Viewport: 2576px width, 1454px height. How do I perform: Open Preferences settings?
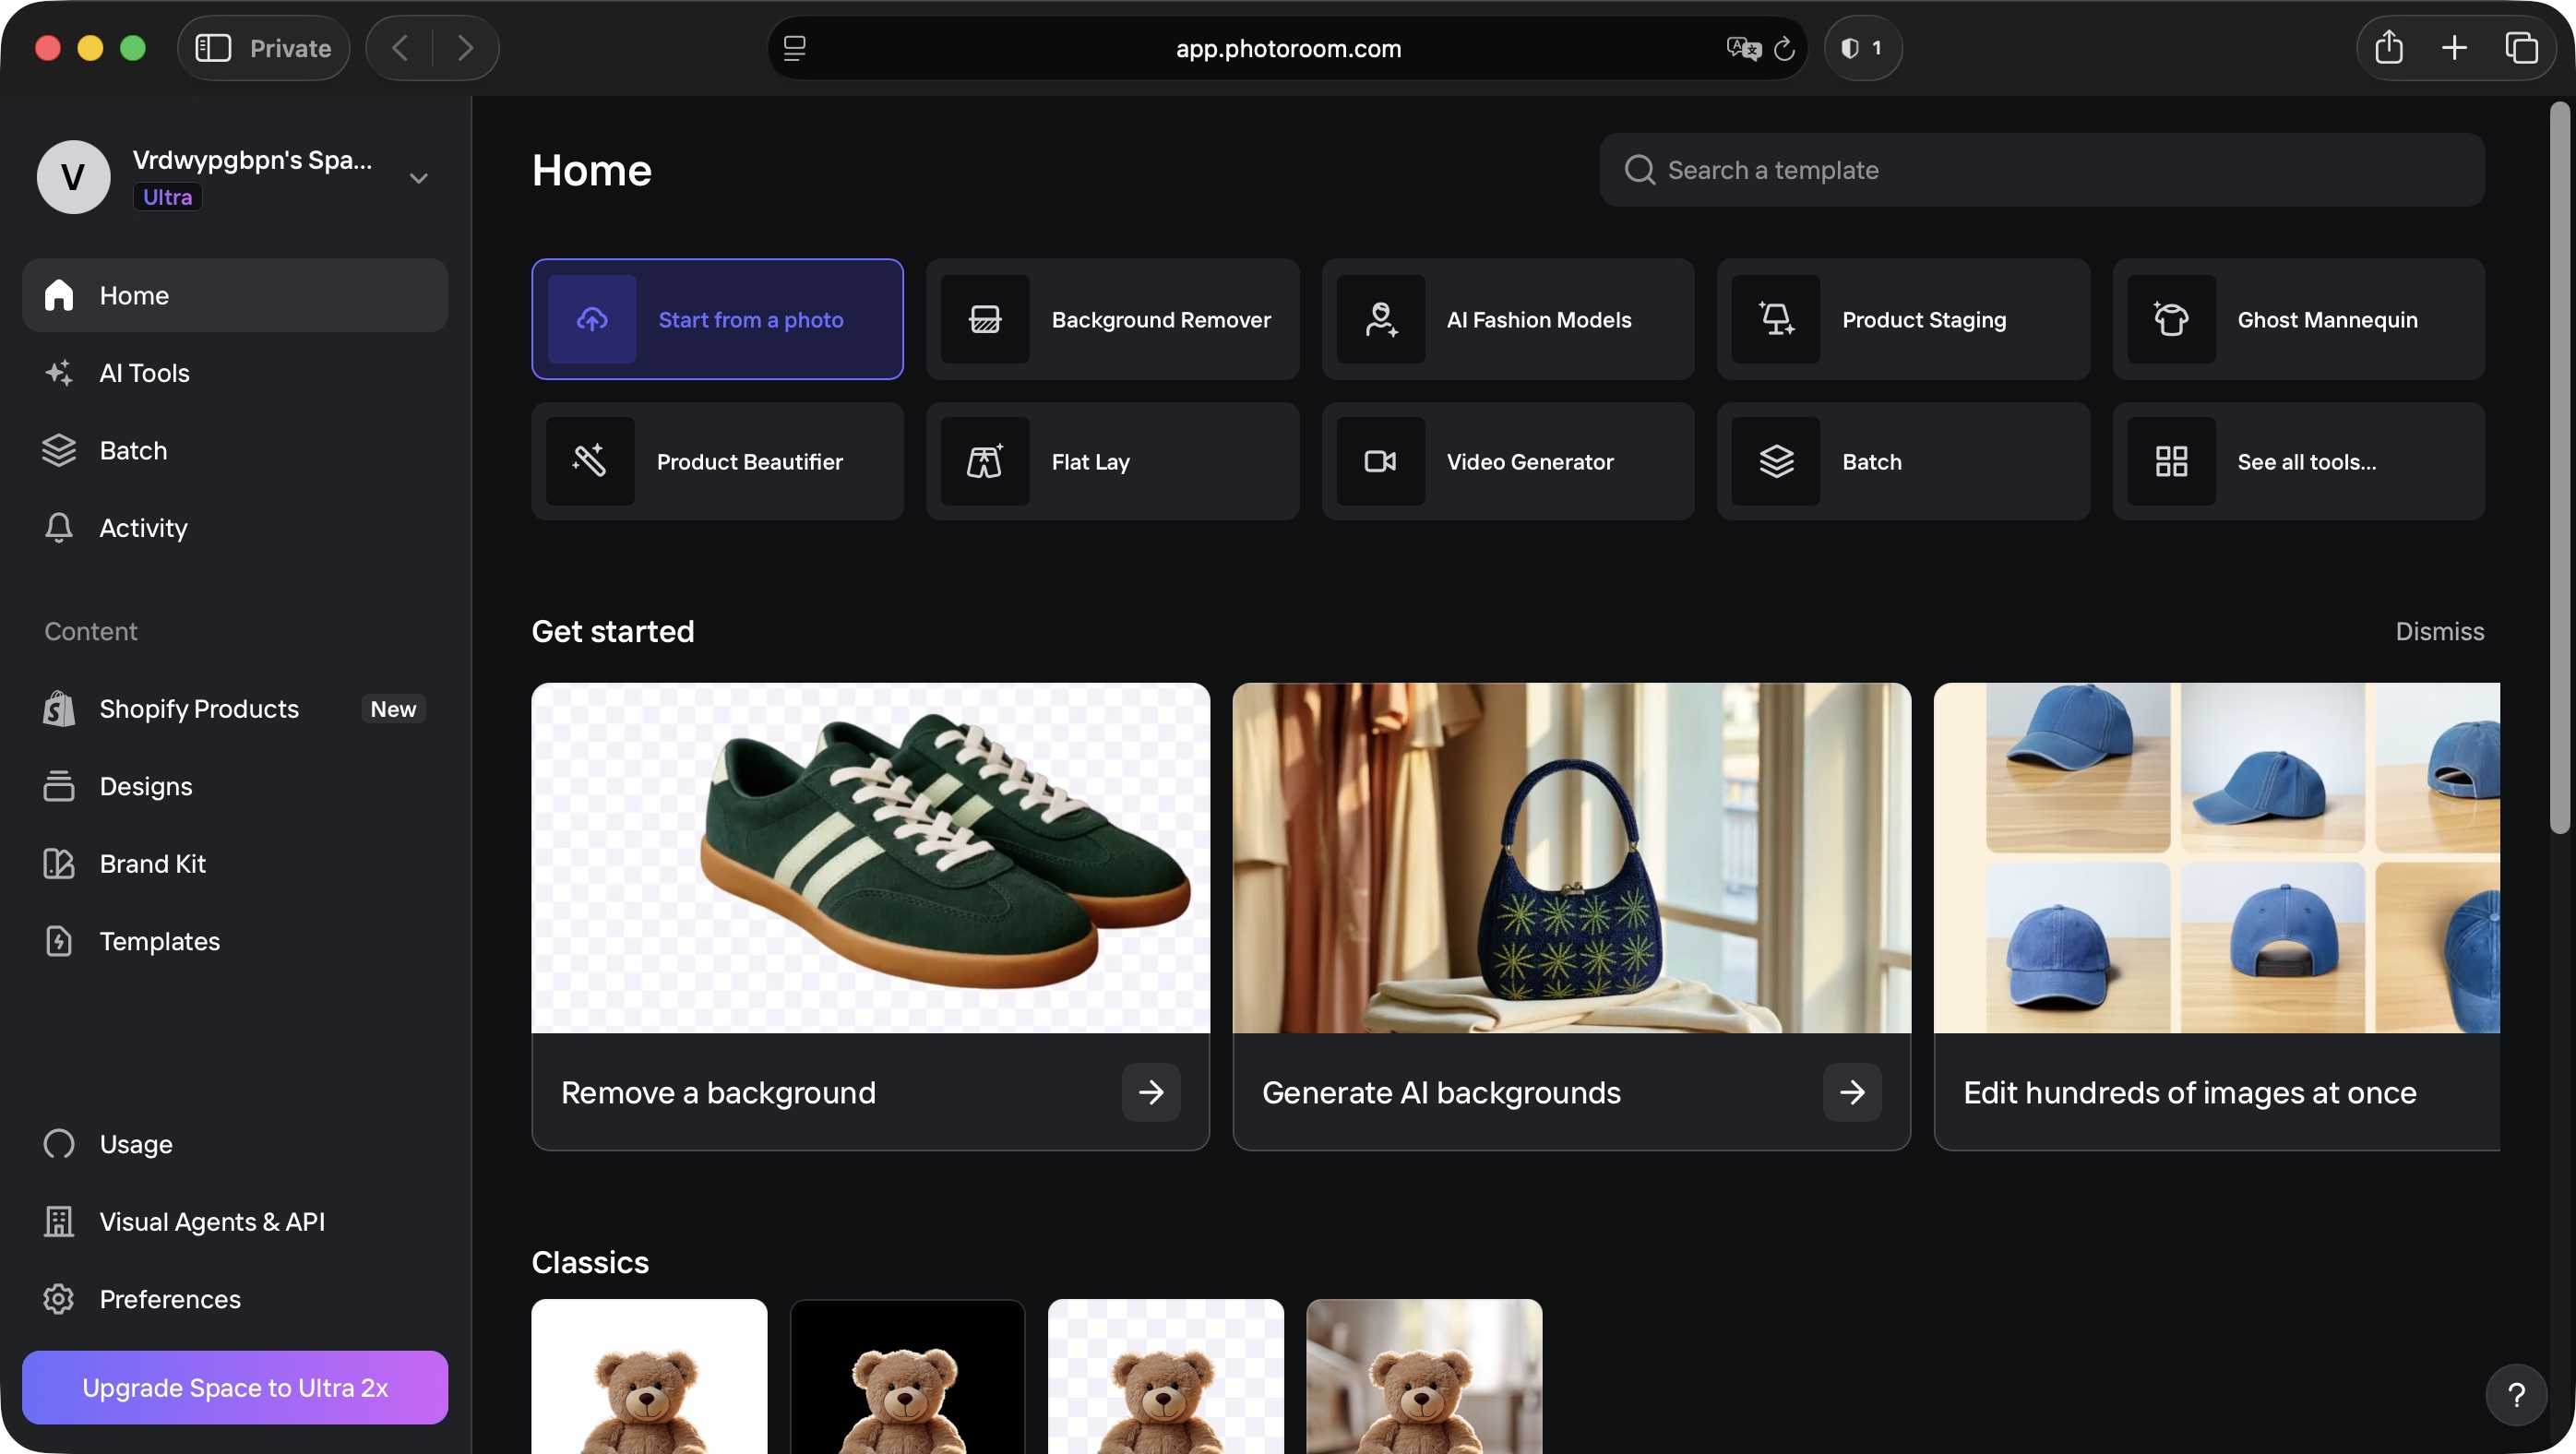click(x=235, y=1298)
